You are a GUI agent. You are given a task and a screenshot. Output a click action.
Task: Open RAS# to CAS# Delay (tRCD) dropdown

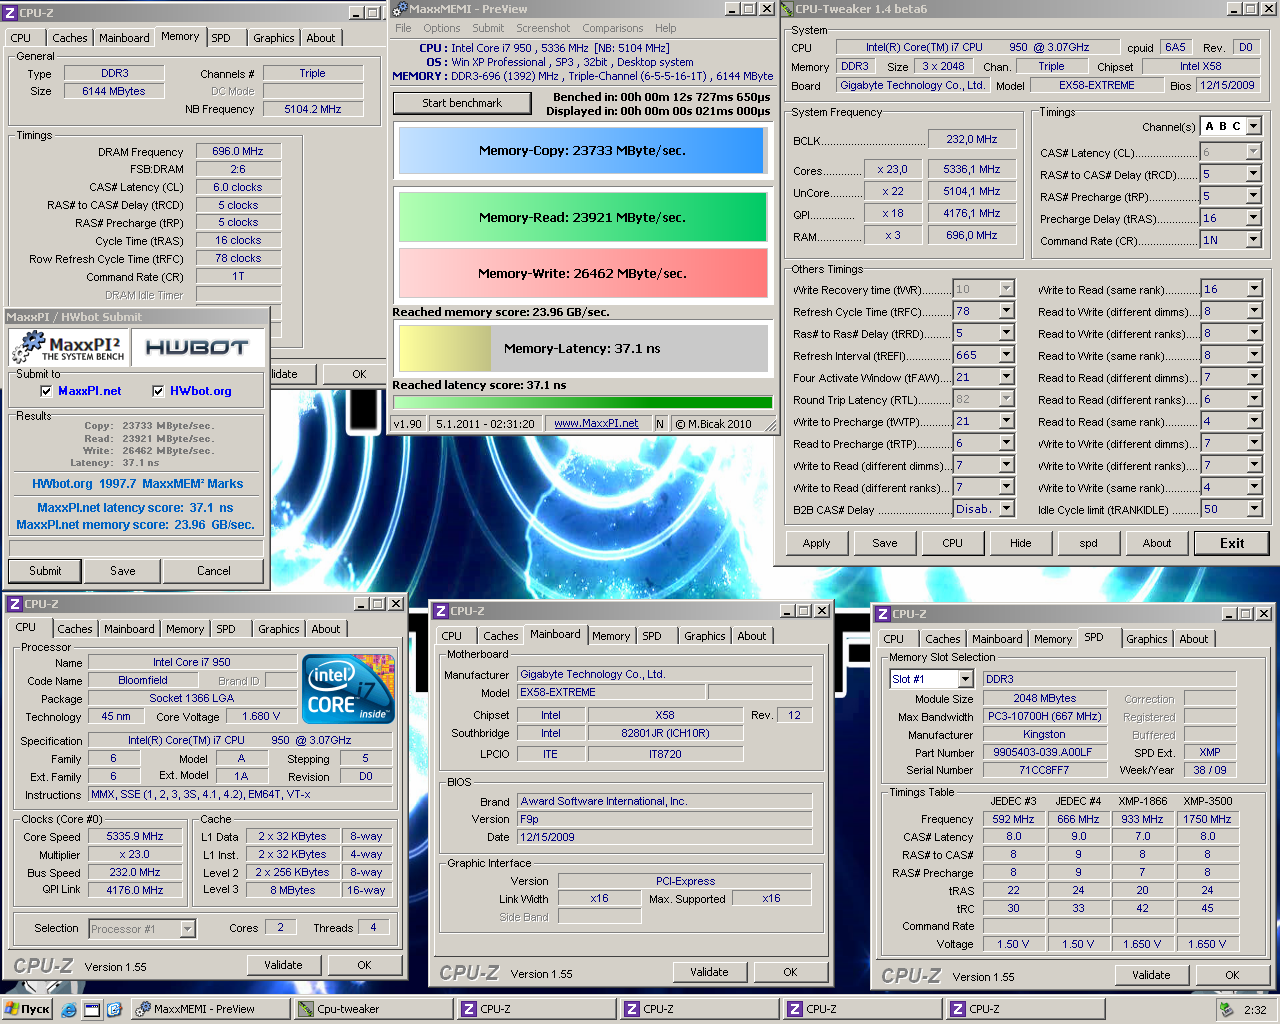pos(1254,174)
